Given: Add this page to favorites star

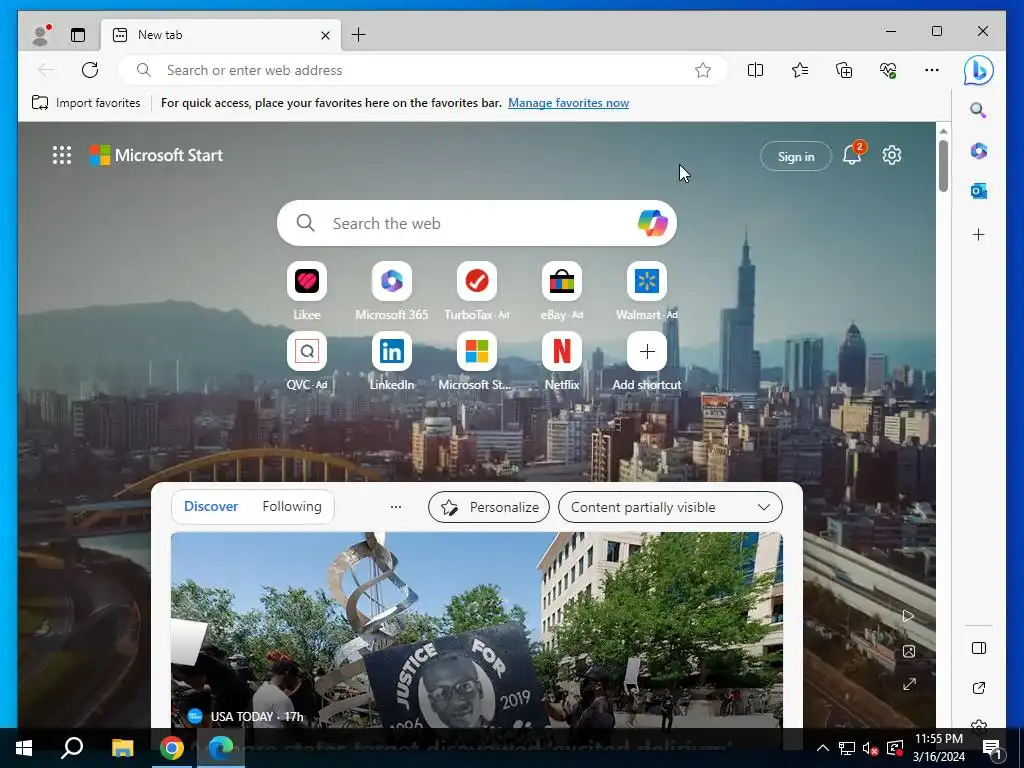Looking at the screenshot, I should tap(703, 70).
